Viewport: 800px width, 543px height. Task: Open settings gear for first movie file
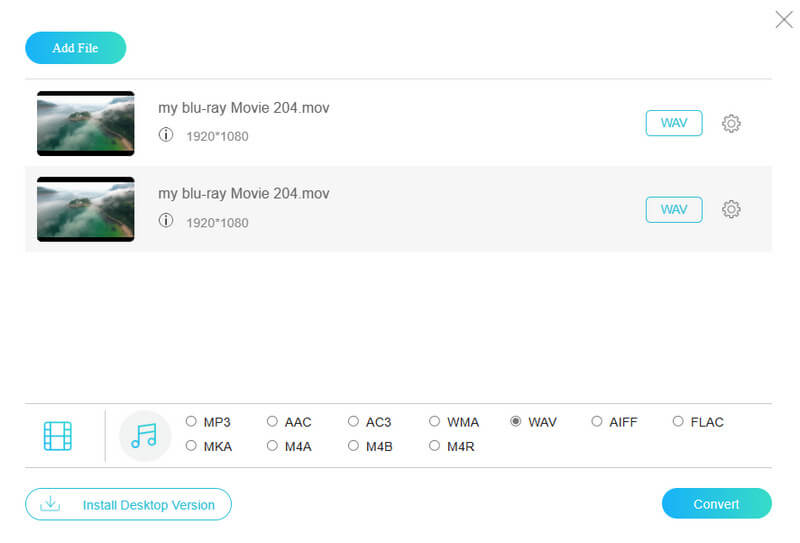coord(731,123)
